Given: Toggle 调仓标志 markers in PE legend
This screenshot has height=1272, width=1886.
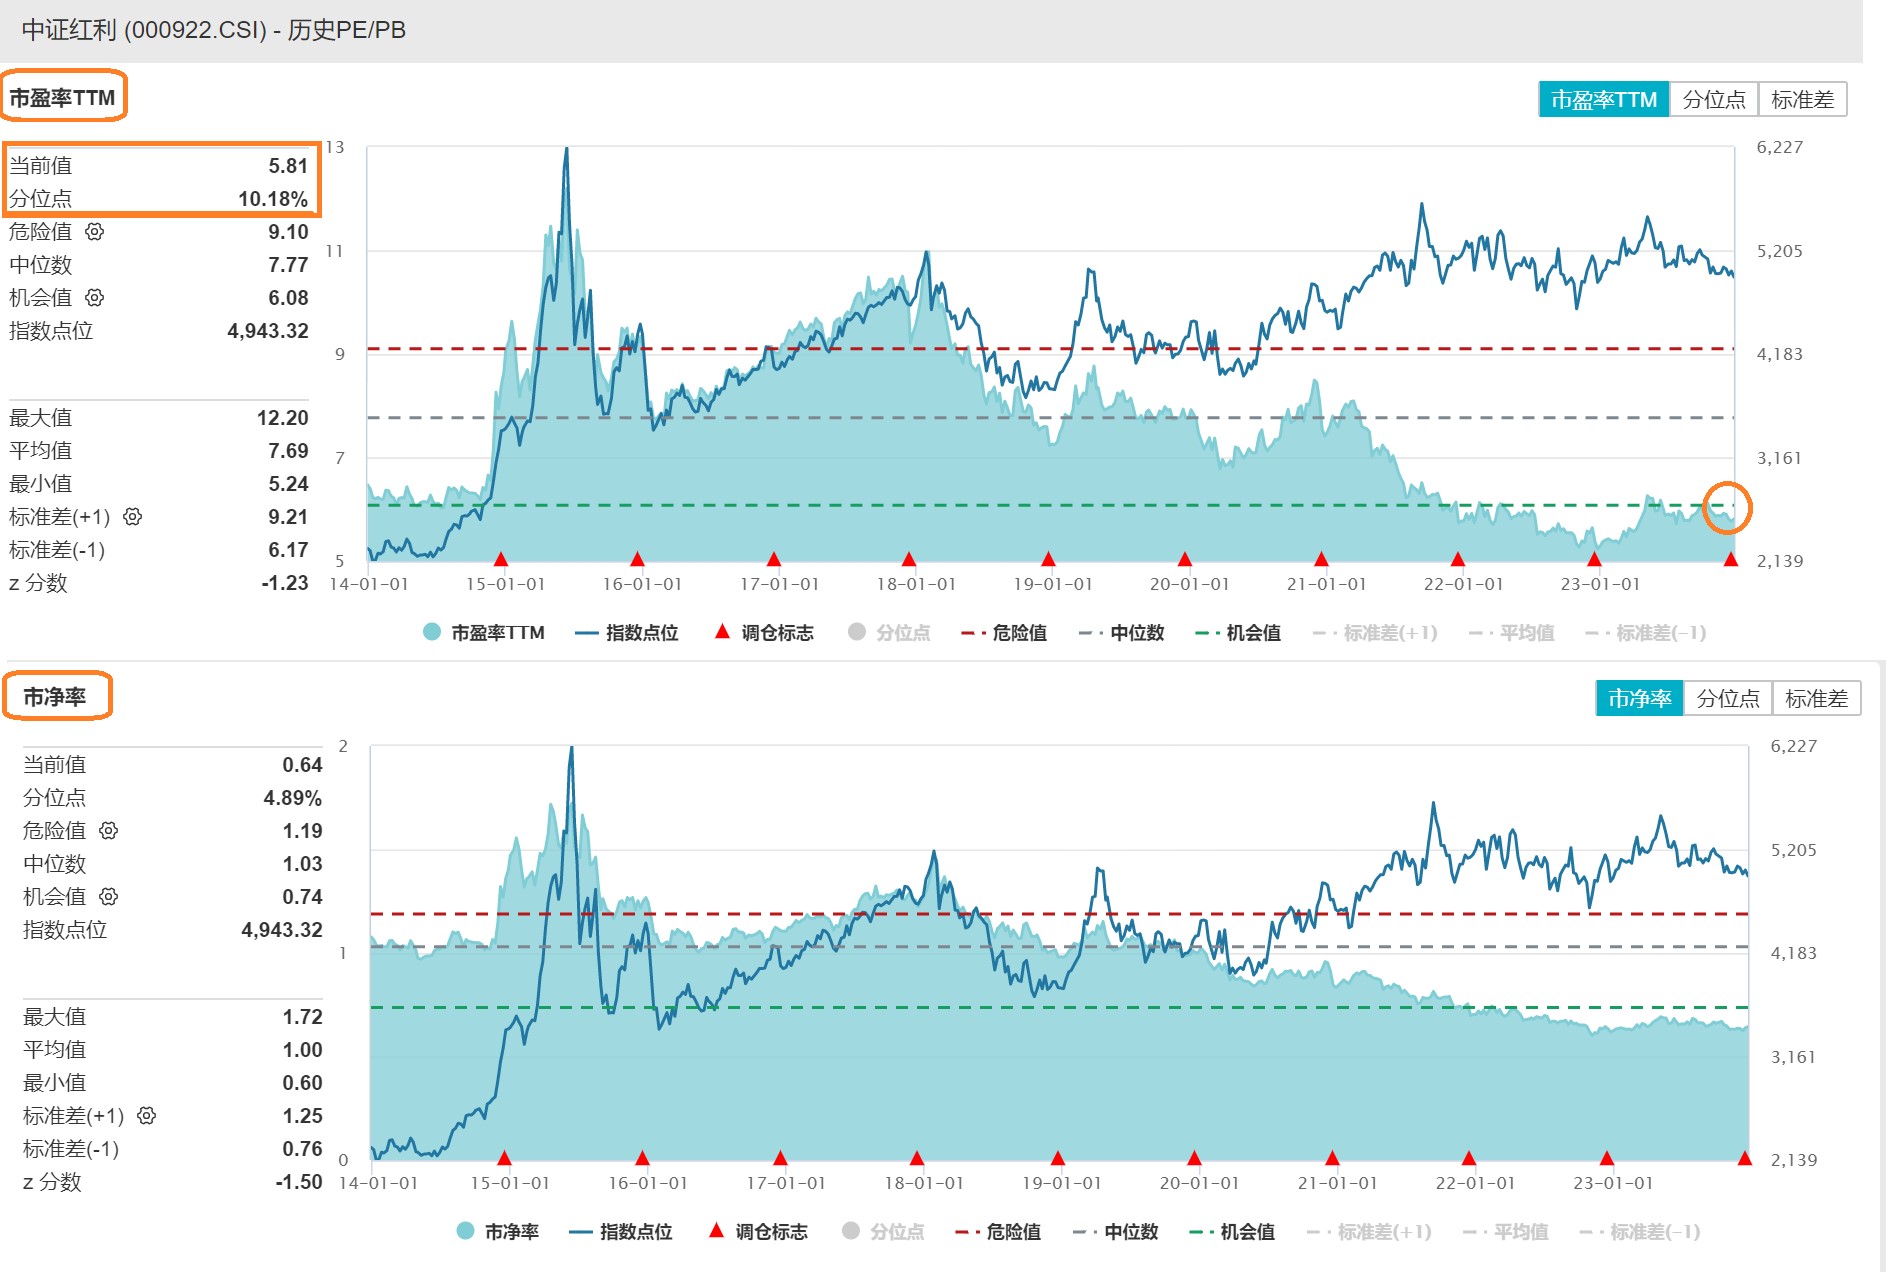Looking at the screenshot, I should [764, 633].
